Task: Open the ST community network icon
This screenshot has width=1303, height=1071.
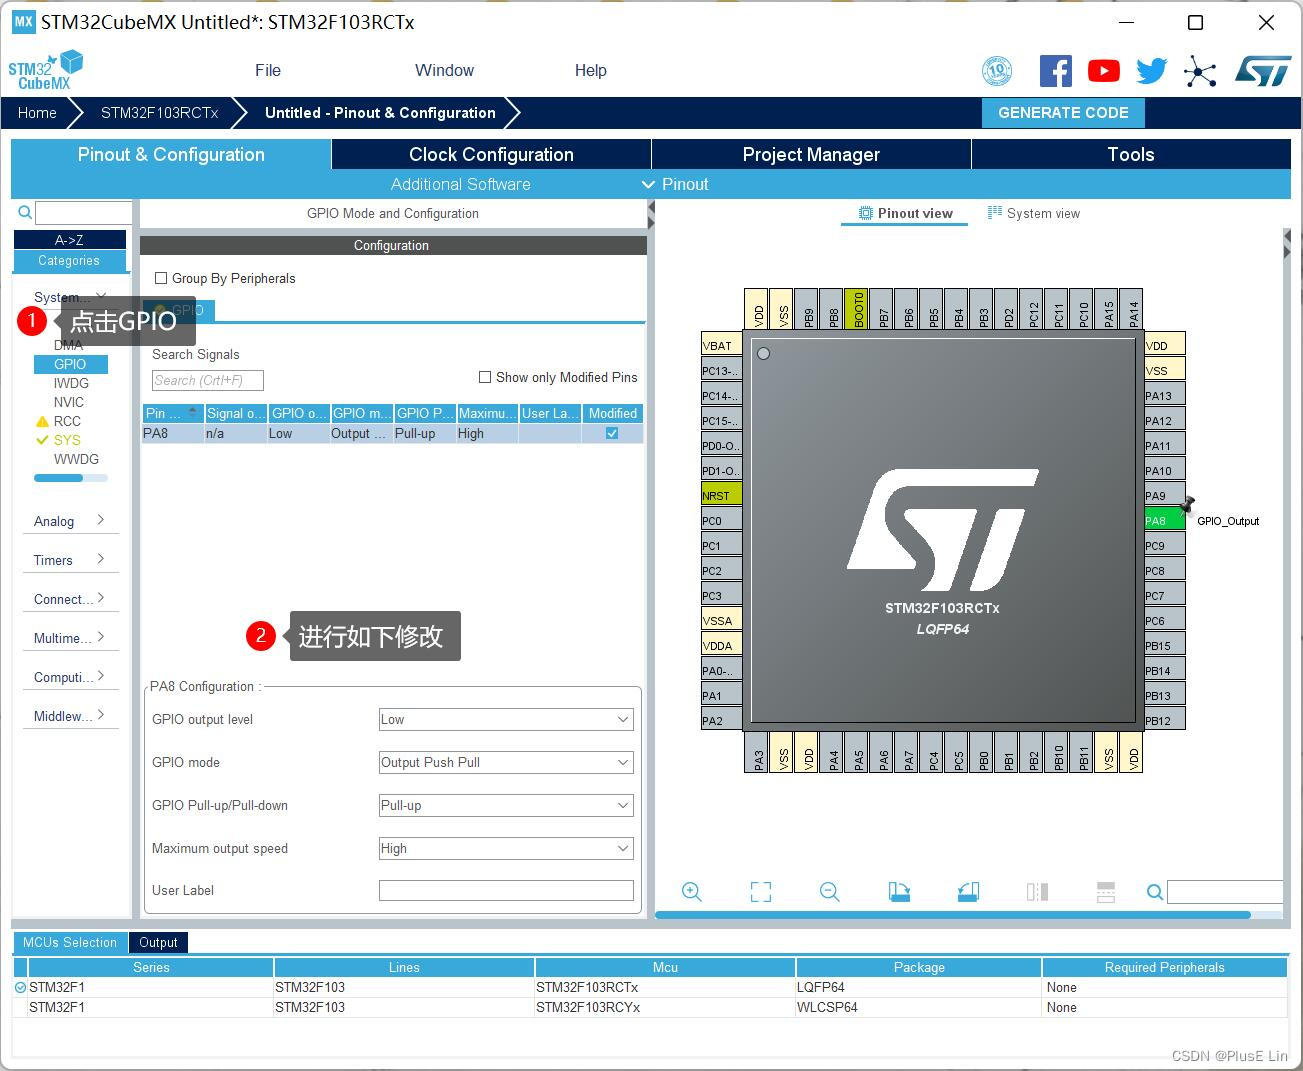Action: pyautogui.click(x=1200, y=71)
